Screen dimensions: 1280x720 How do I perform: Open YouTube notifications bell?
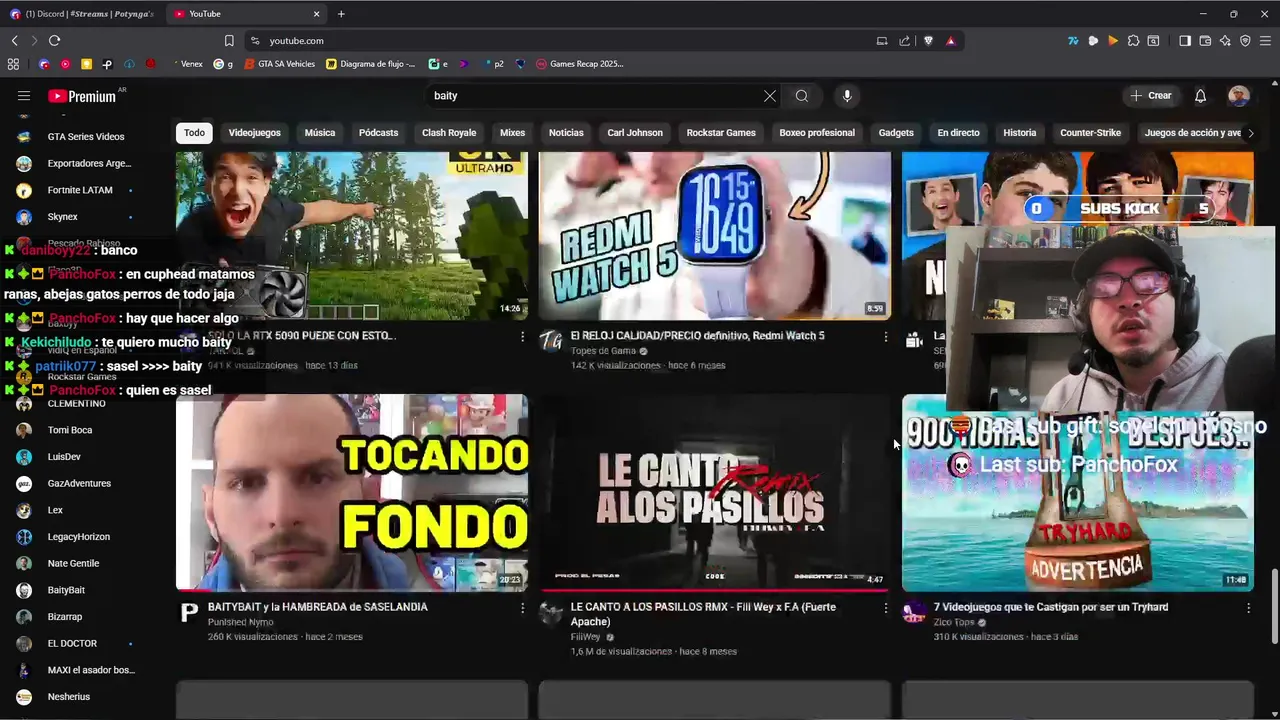[x=1200, y=96]
